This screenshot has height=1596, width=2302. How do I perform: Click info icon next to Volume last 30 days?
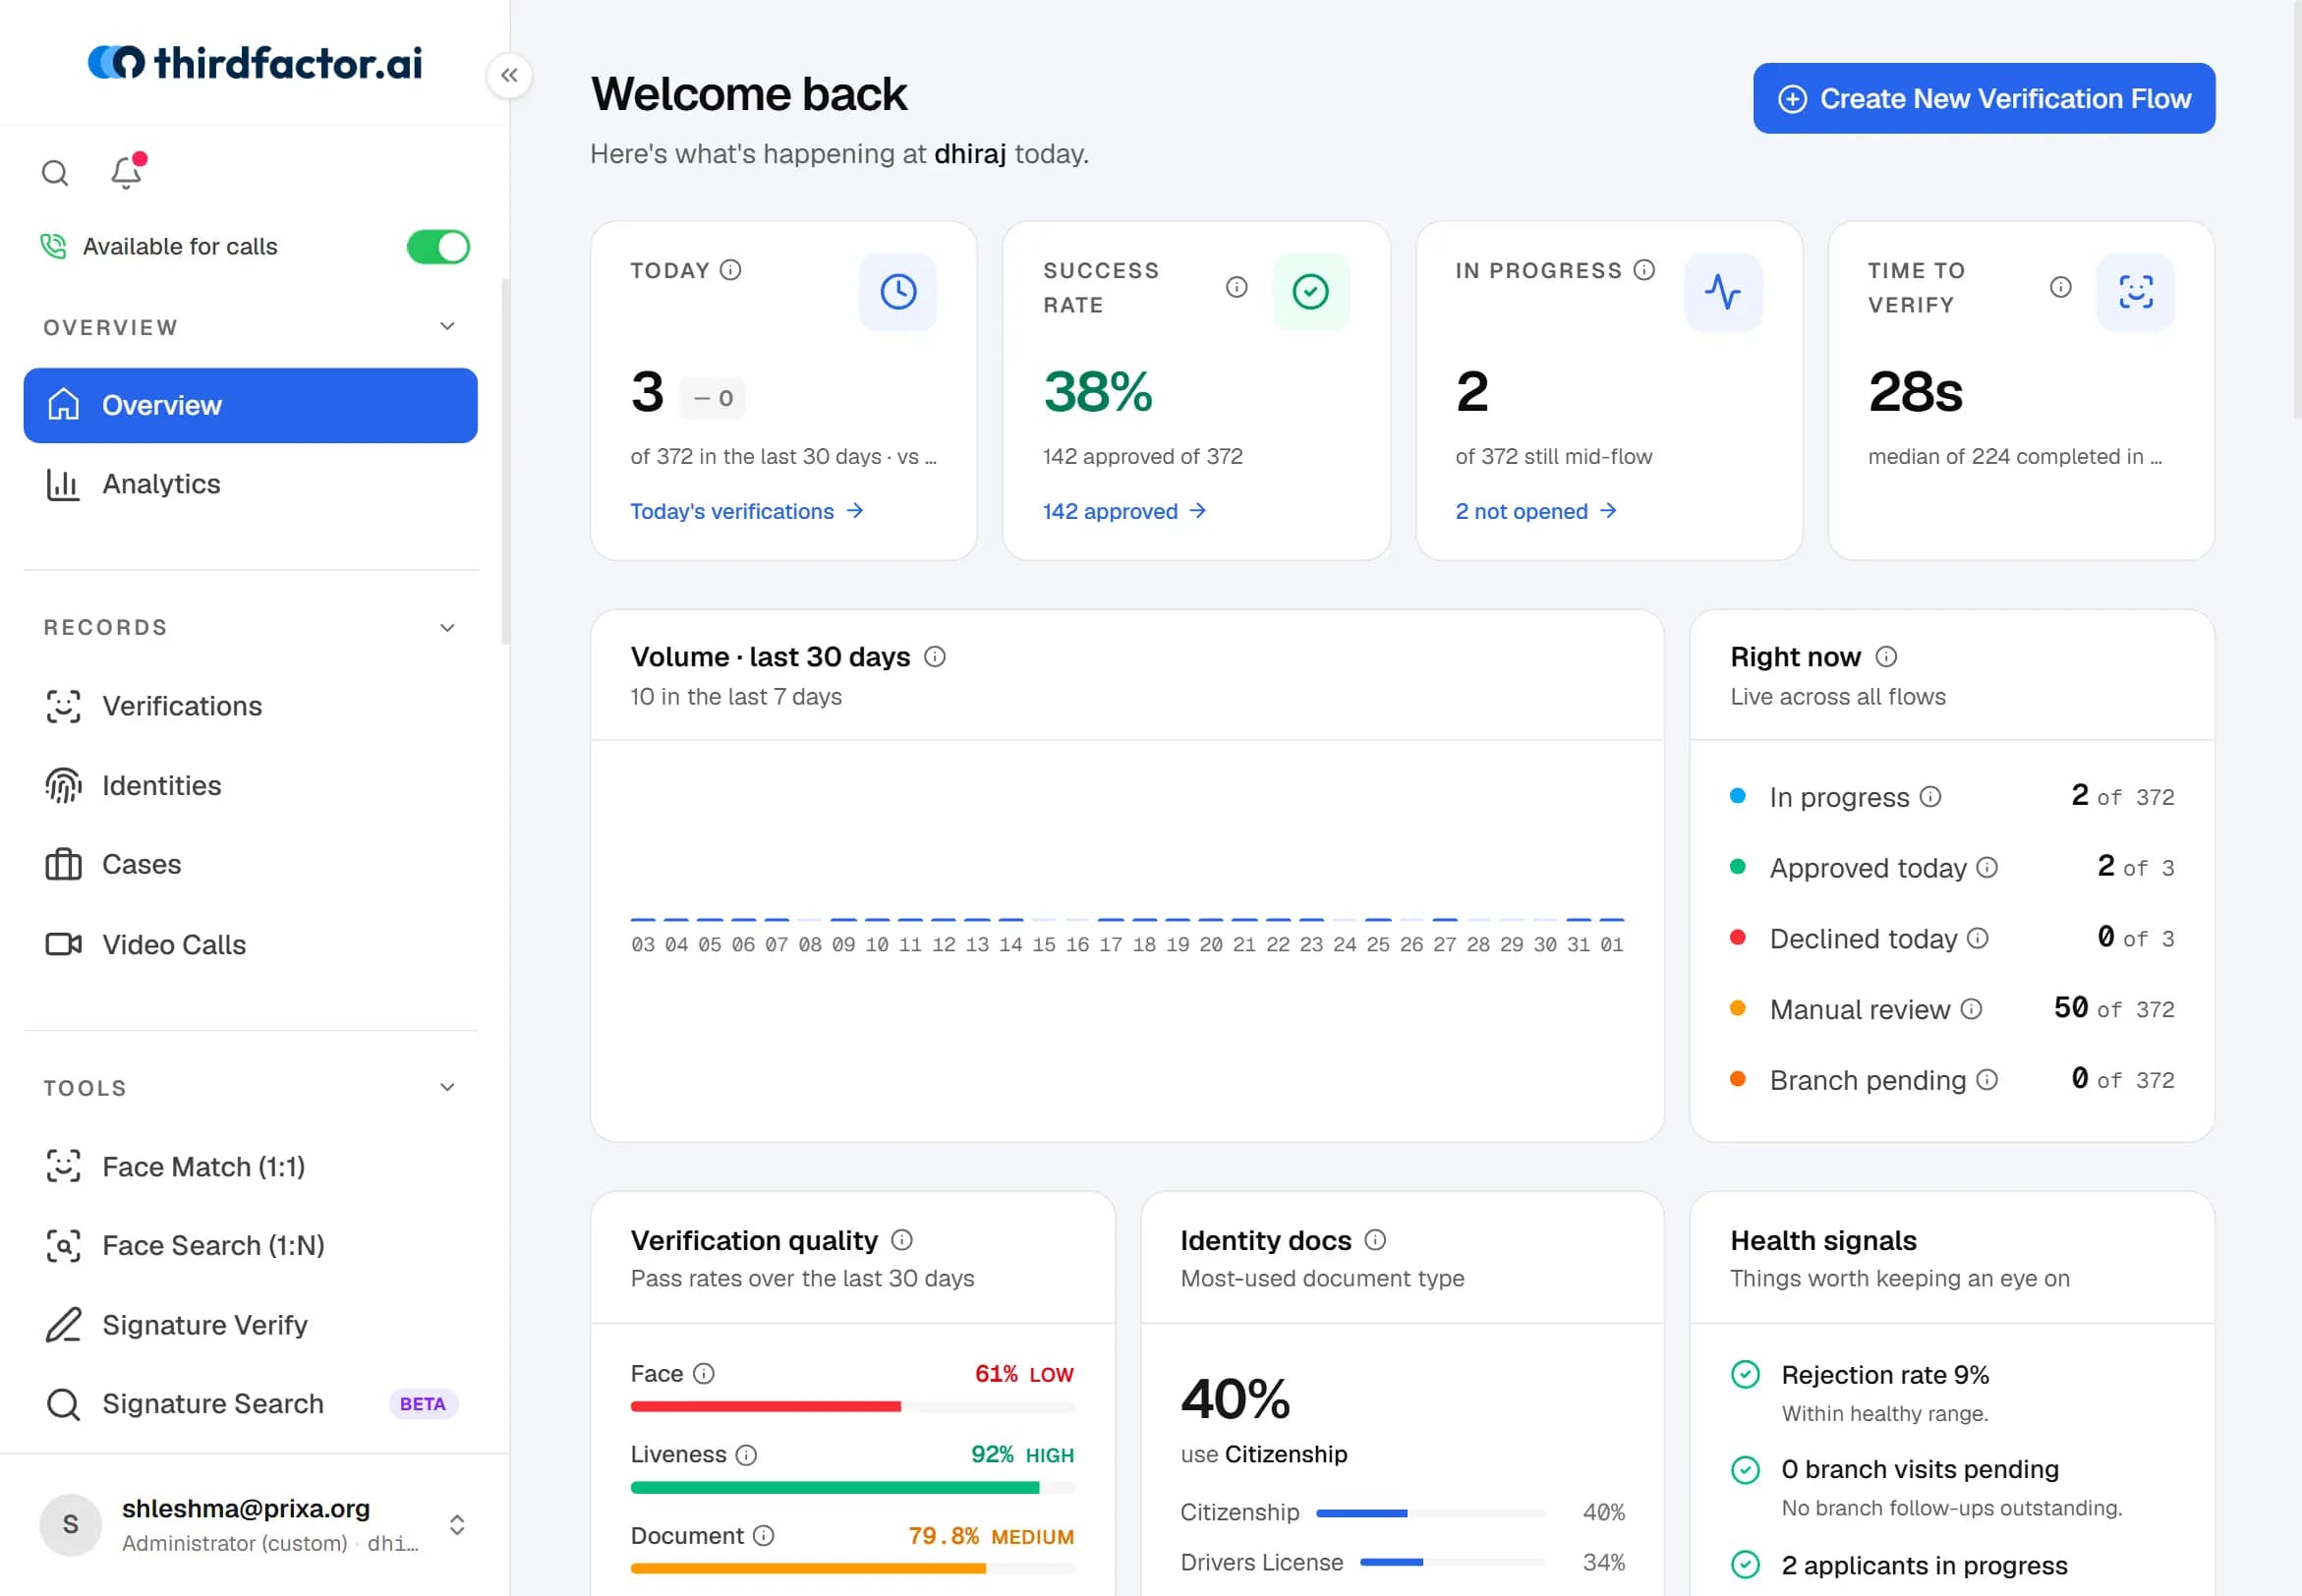coord(935,657)
